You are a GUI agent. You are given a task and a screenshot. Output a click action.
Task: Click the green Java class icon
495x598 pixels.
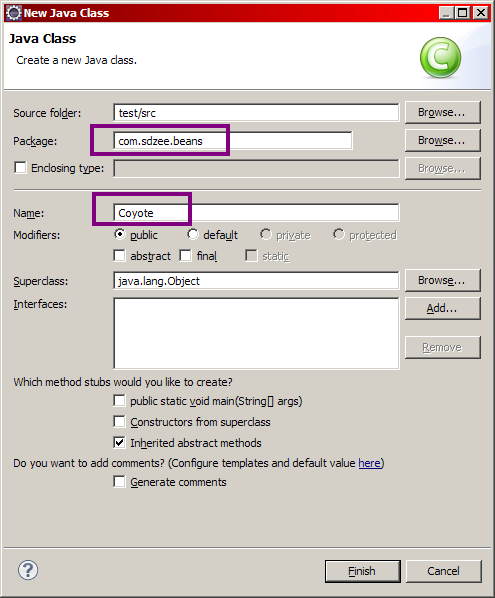pos(440,57)
